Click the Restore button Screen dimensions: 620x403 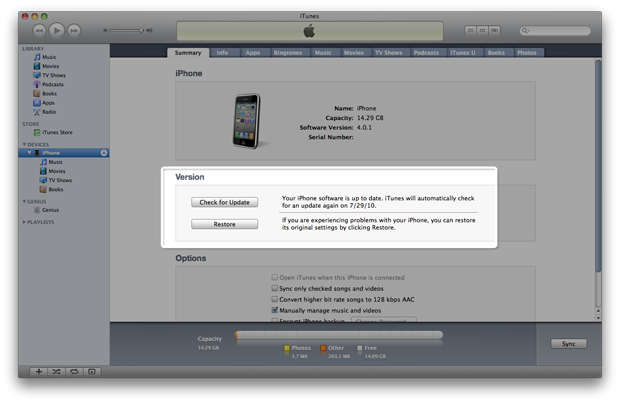tap(225, 224)
